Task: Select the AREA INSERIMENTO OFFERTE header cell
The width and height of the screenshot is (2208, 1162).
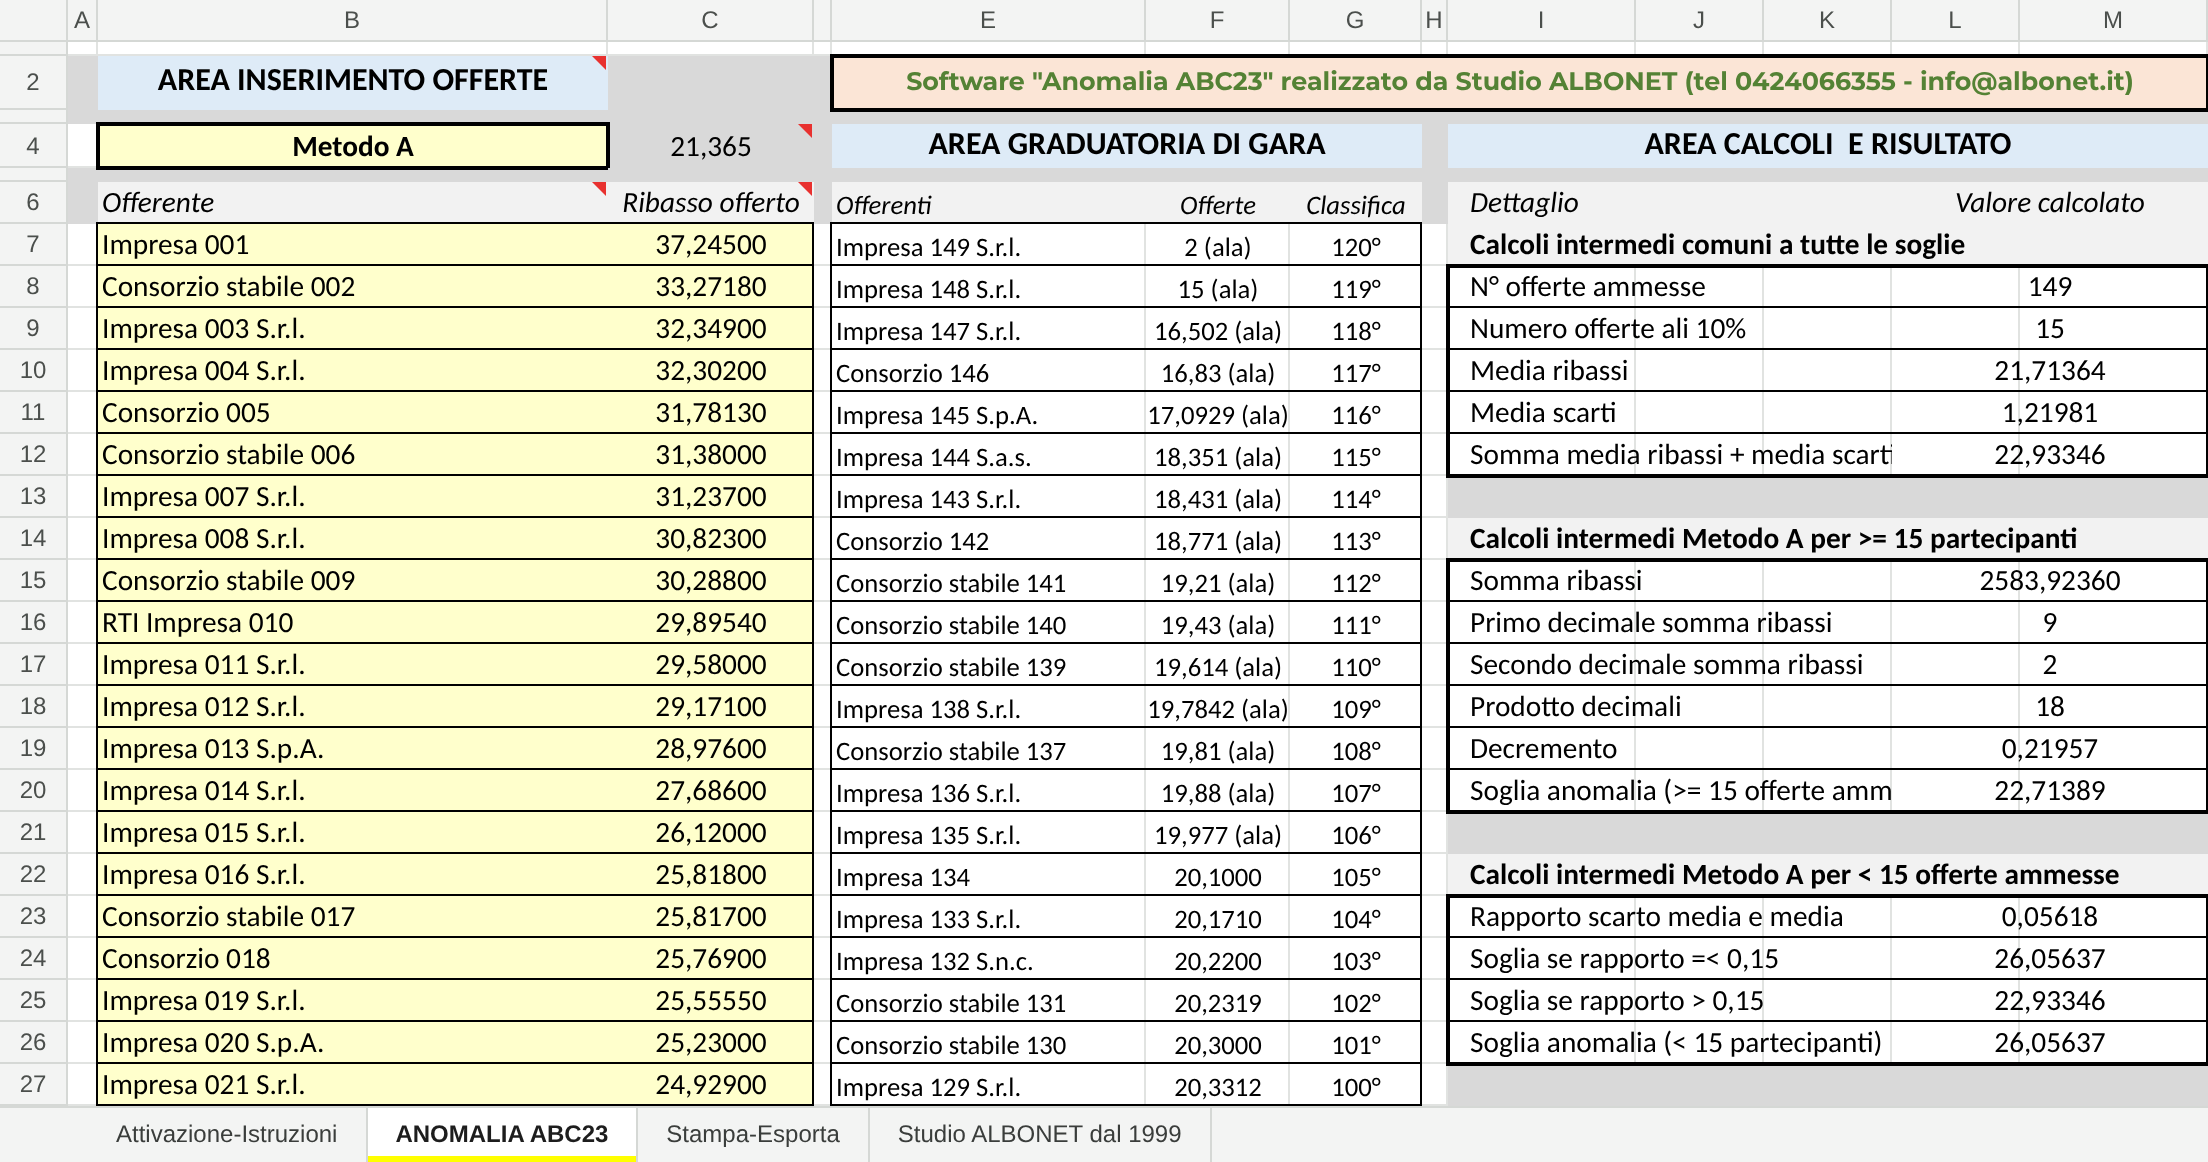Action: 352,80
